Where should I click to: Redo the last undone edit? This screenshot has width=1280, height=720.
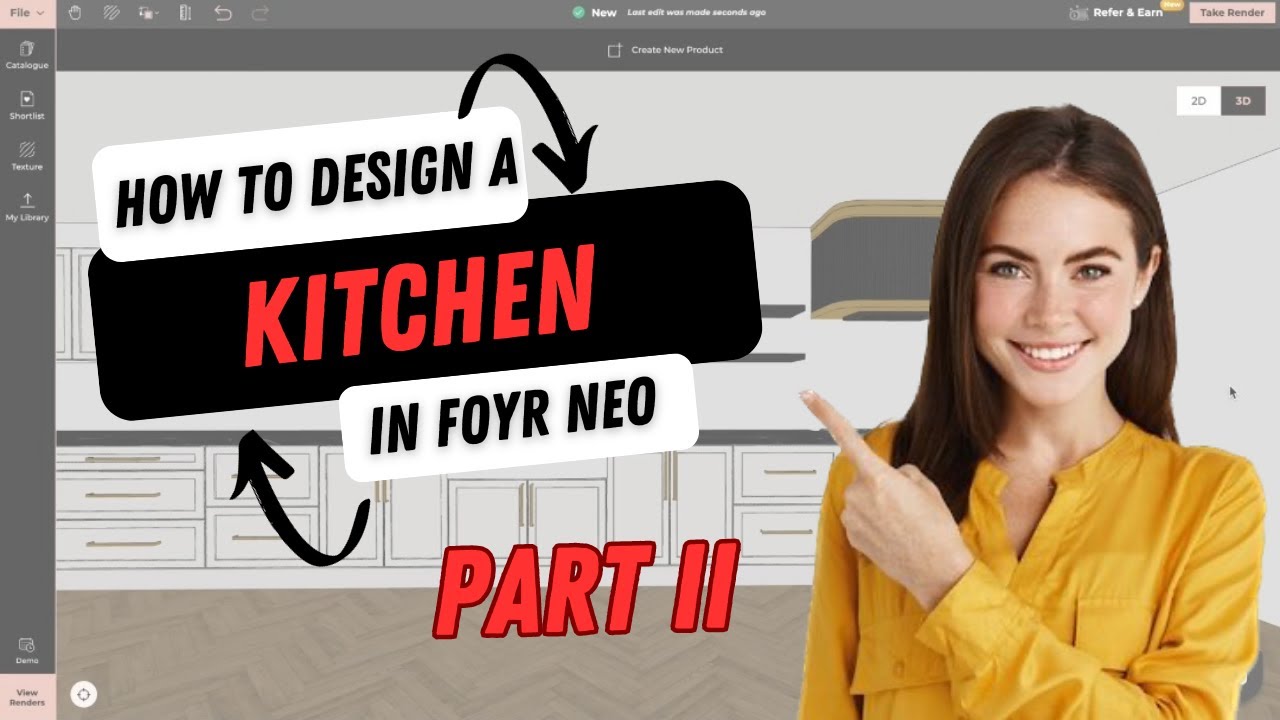pos(260,13)
